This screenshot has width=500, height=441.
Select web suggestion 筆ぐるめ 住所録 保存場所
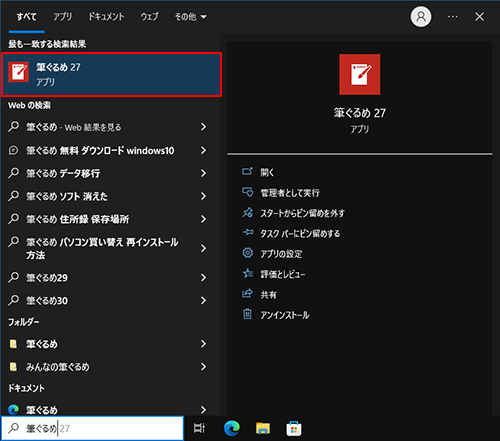coord(78,219)
